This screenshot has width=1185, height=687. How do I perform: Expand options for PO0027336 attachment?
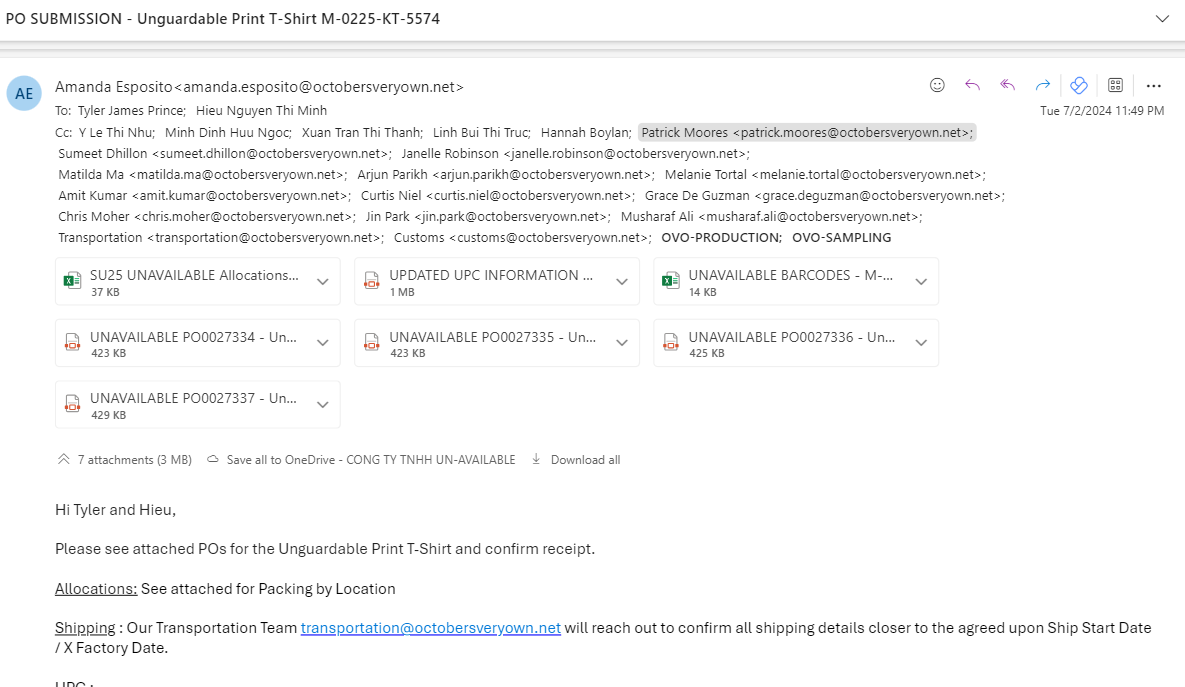pos(921,343)
